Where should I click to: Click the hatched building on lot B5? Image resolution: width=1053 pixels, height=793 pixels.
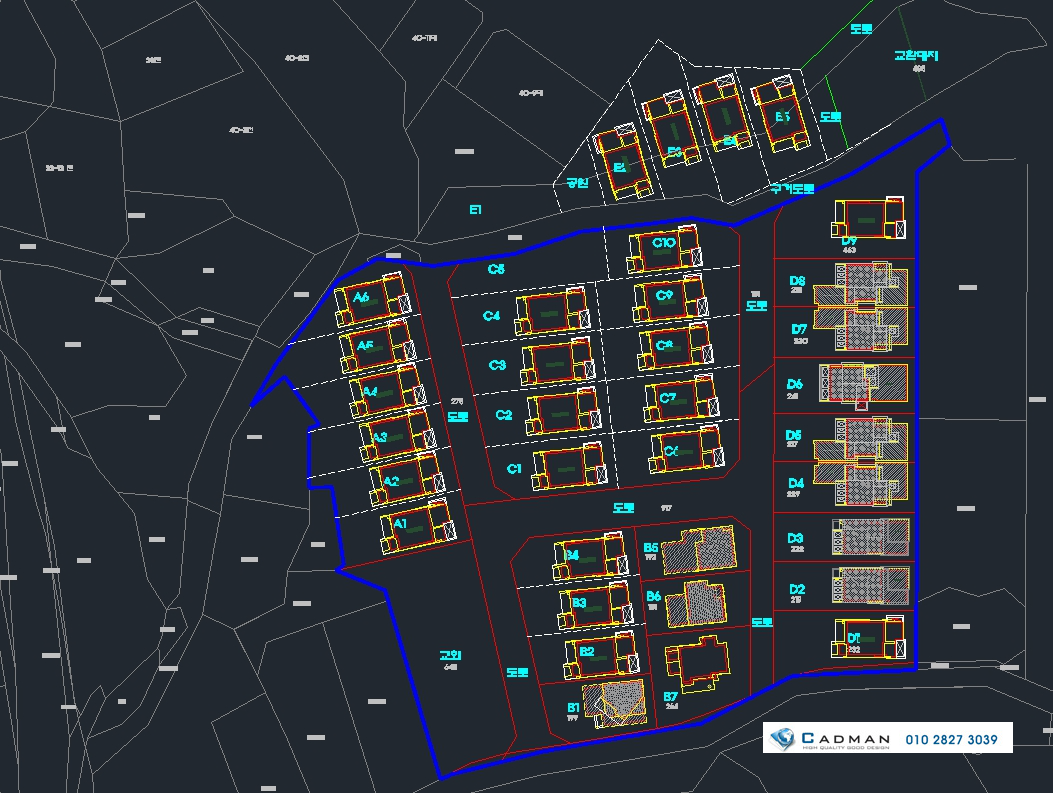tap(698, 550)
